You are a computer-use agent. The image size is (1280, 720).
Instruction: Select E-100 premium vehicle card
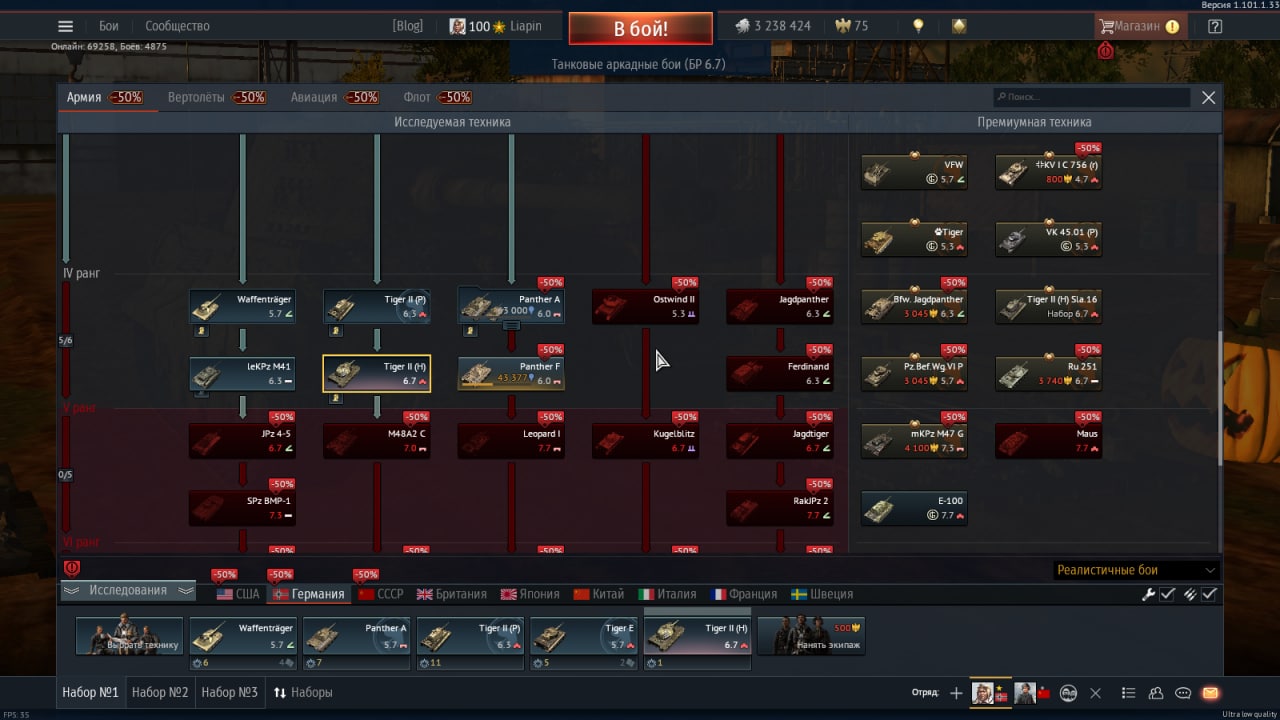pos(914,508)
